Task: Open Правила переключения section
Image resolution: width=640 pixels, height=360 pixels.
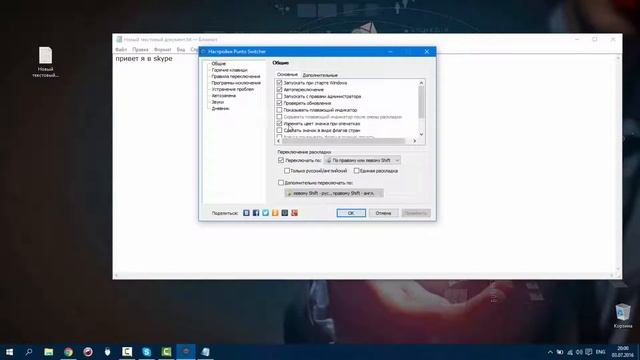Action: (236, 76)
